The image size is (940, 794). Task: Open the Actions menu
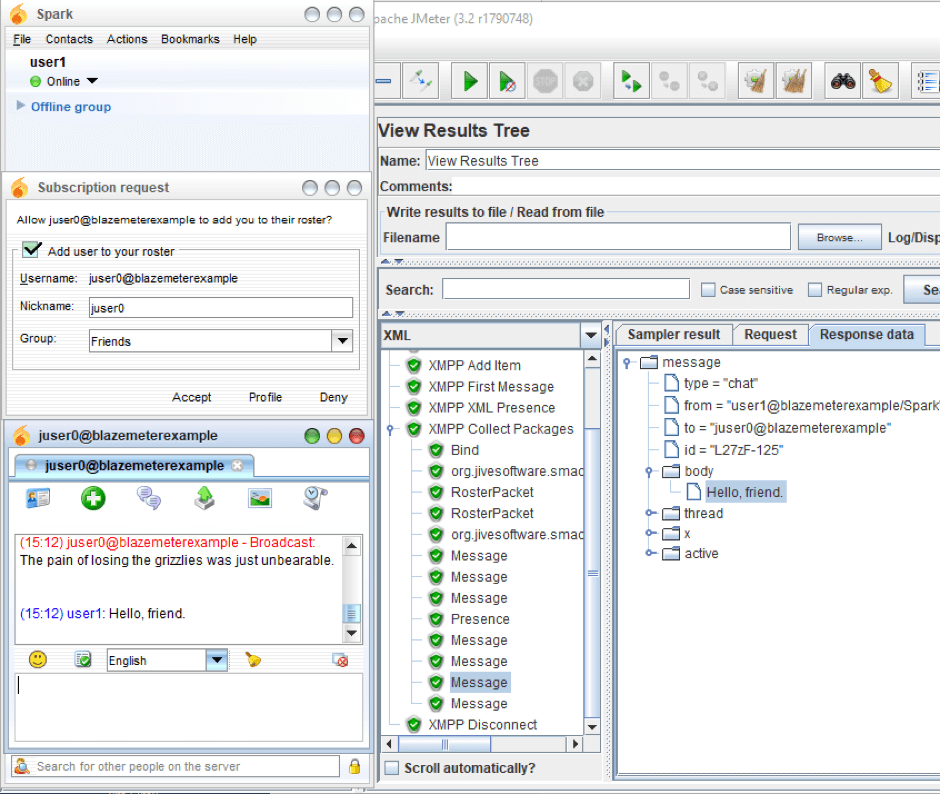[x=127, y=39]
